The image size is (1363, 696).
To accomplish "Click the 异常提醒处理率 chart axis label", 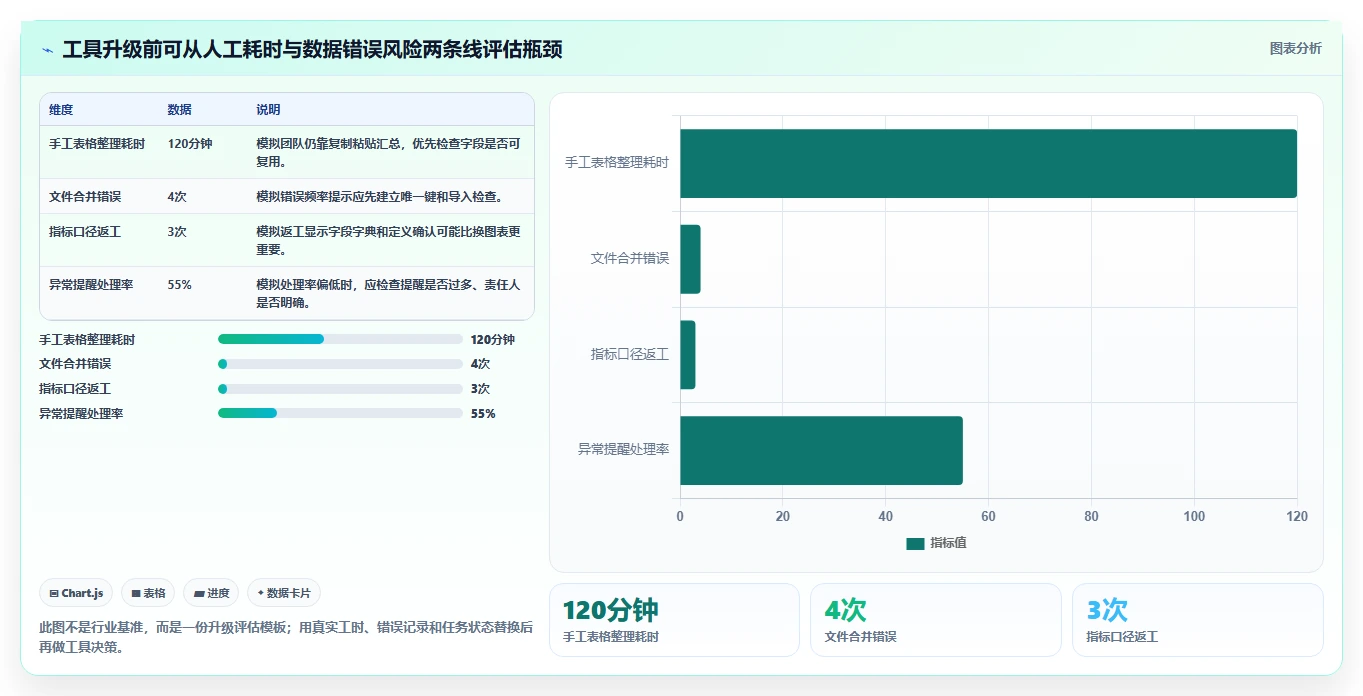I will pos(623,450).
